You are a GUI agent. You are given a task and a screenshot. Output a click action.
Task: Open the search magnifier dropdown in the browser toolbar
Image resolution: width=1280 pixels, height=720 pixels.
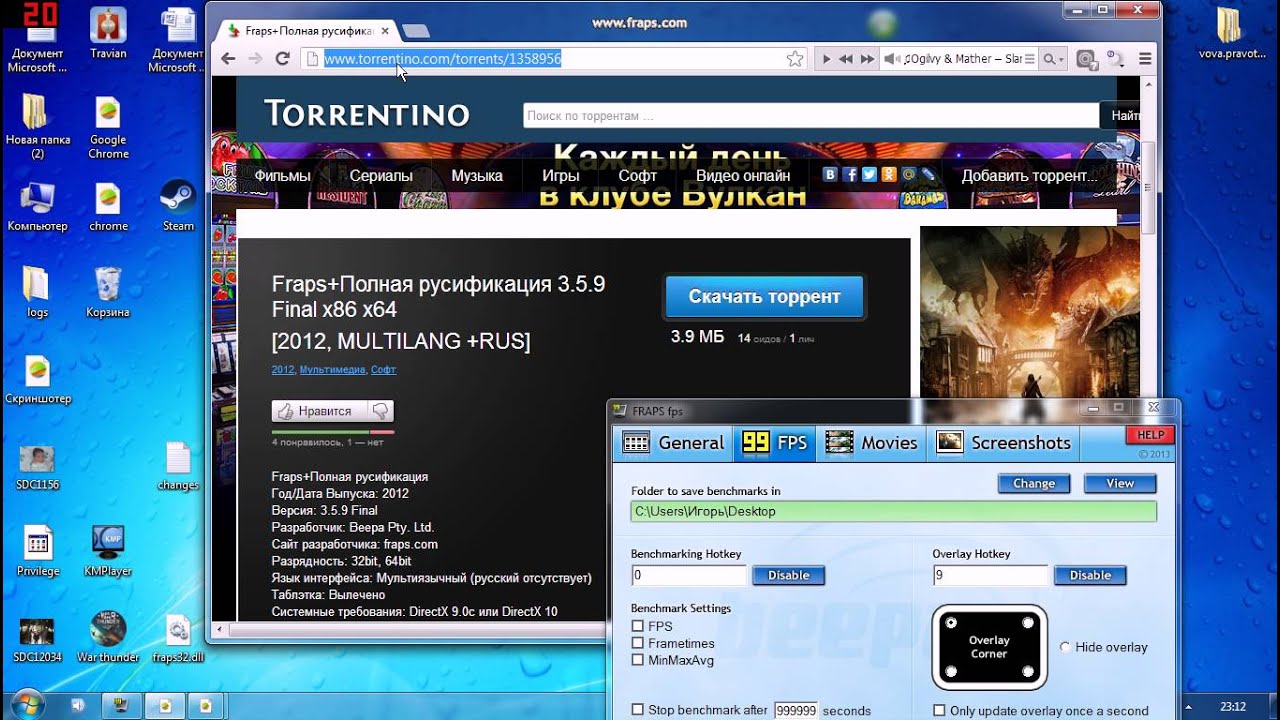(1054, 59)
